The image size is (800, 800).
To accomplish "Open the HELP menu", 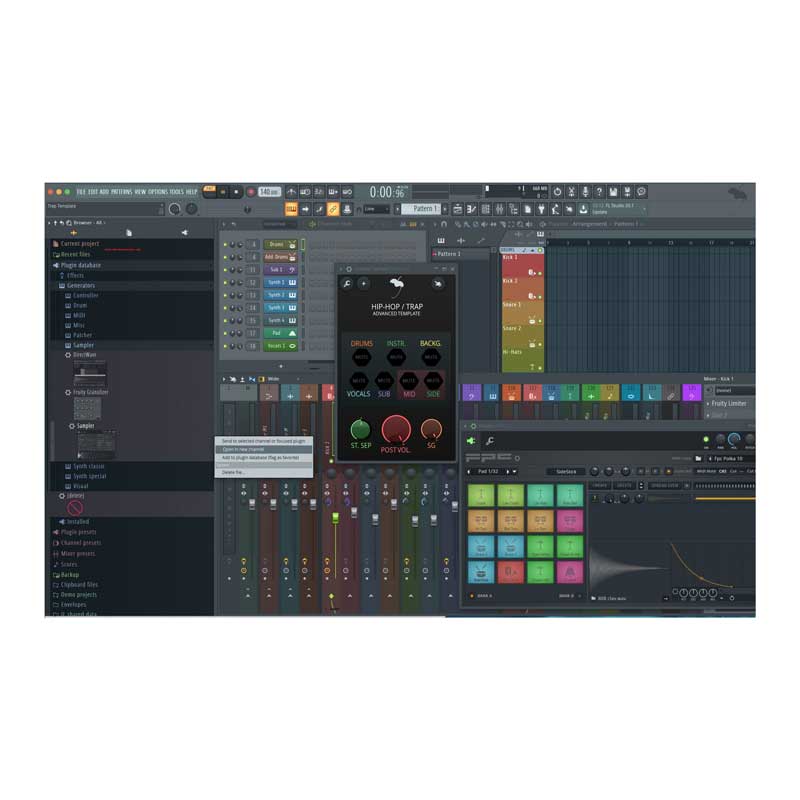I will (191, 192).
